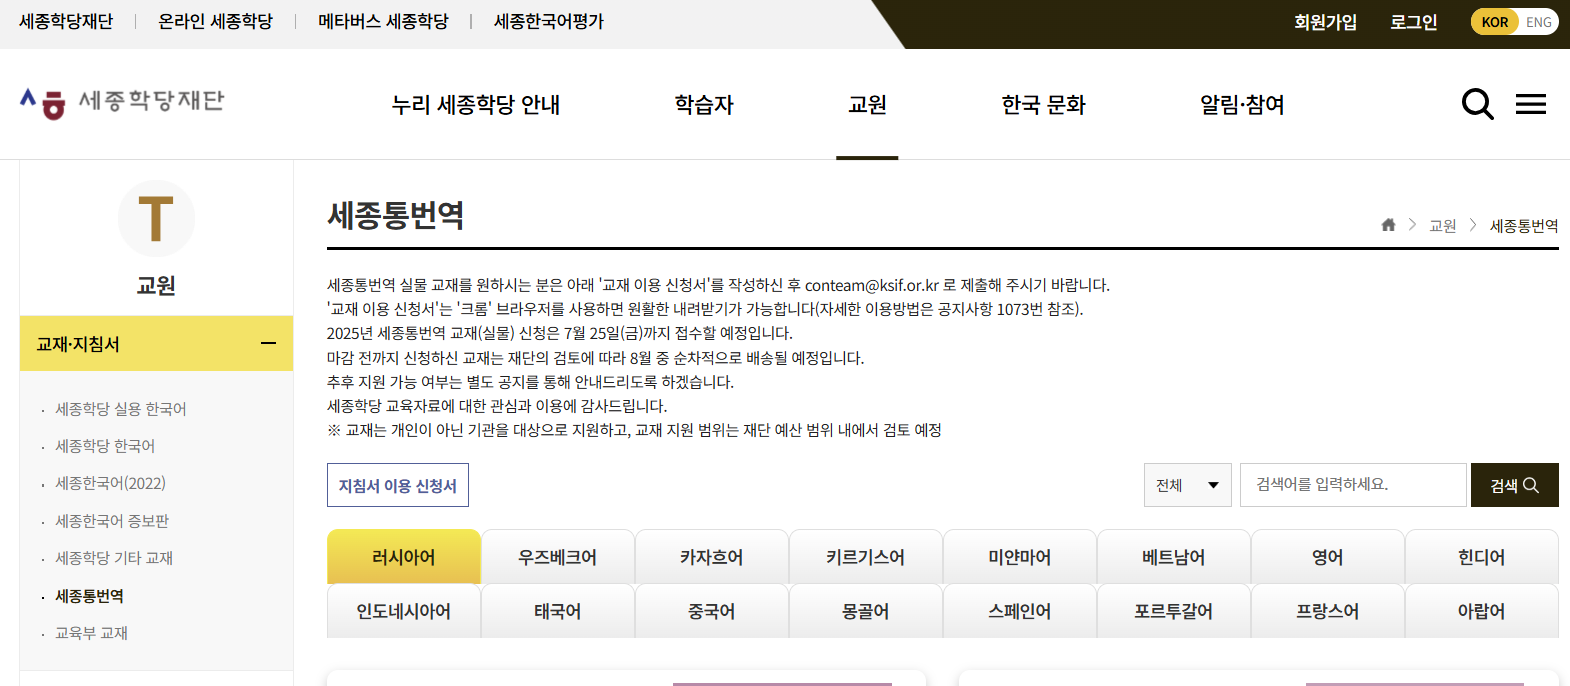This screenshot has height=686, width=1570.
Task: Select the 아랍어 language tab
Action: 1482,611
